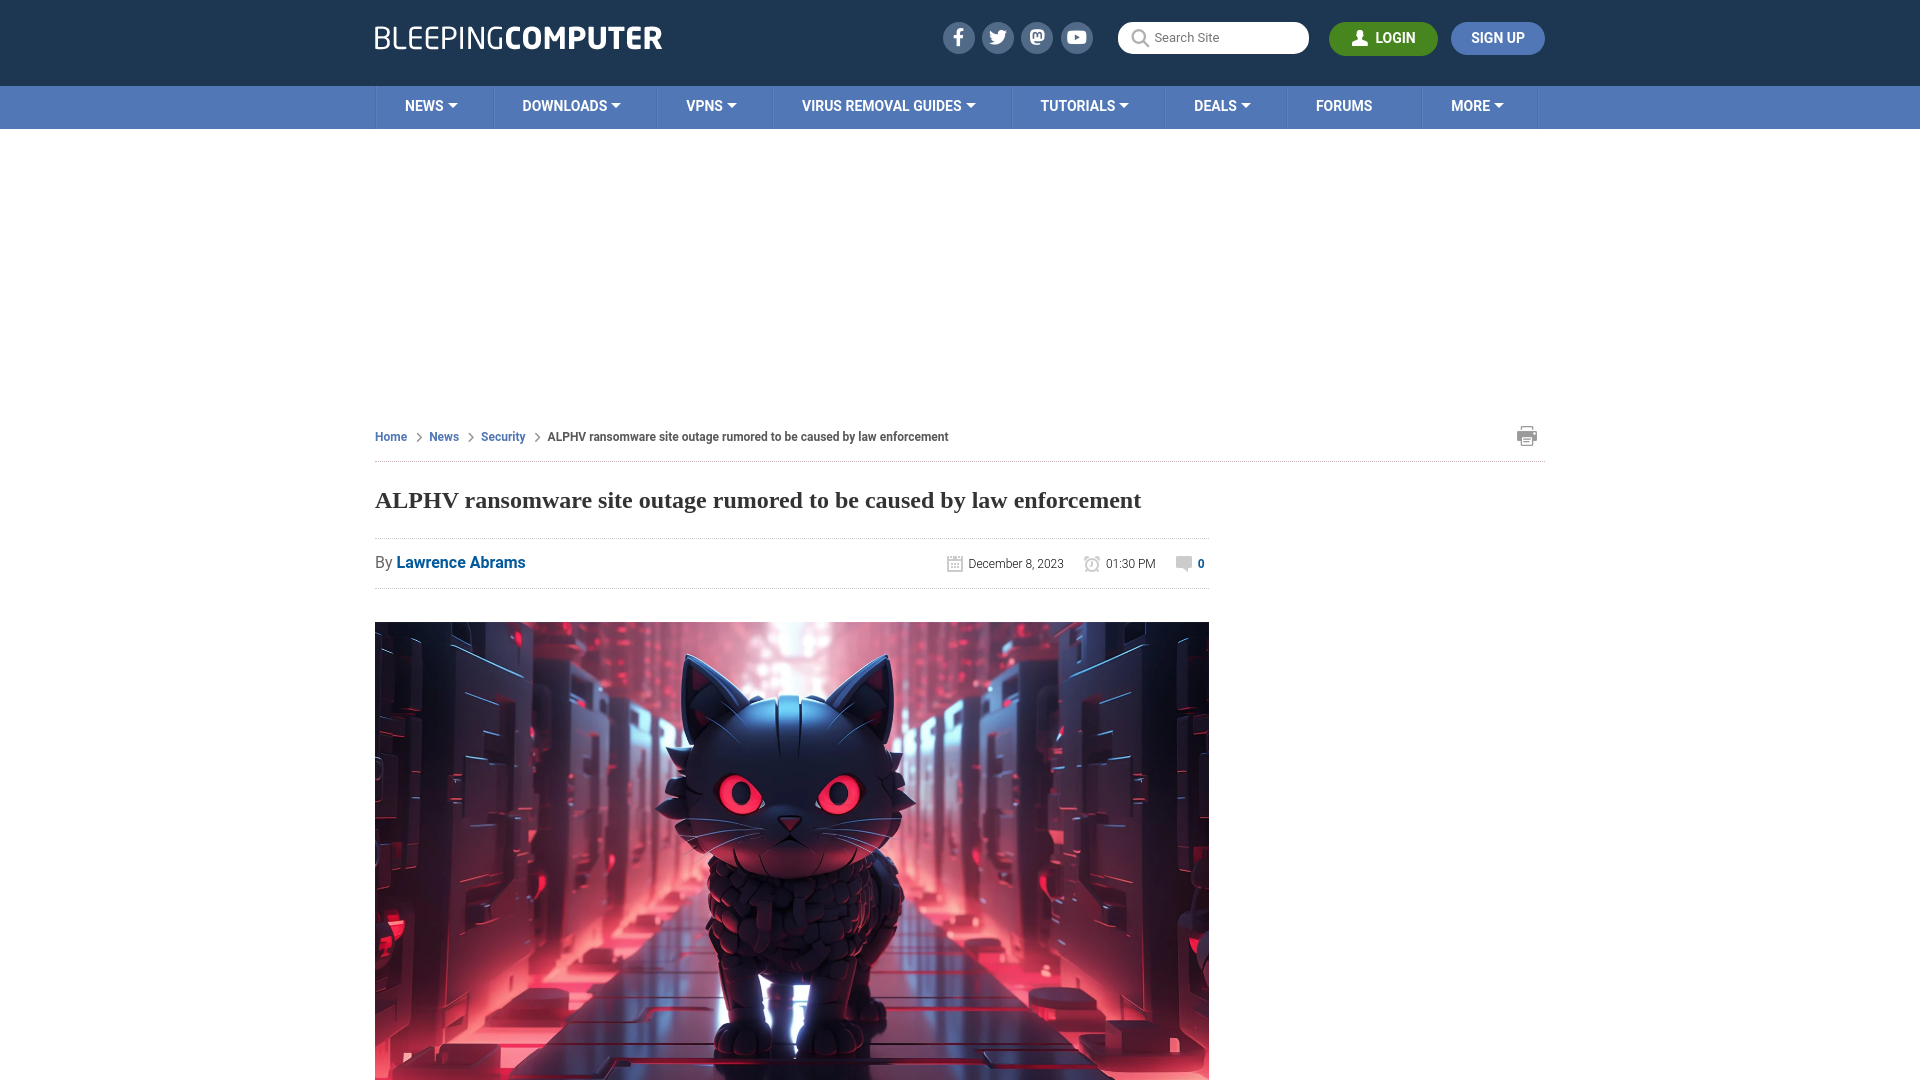Click the print article icon

[1527, 435]
